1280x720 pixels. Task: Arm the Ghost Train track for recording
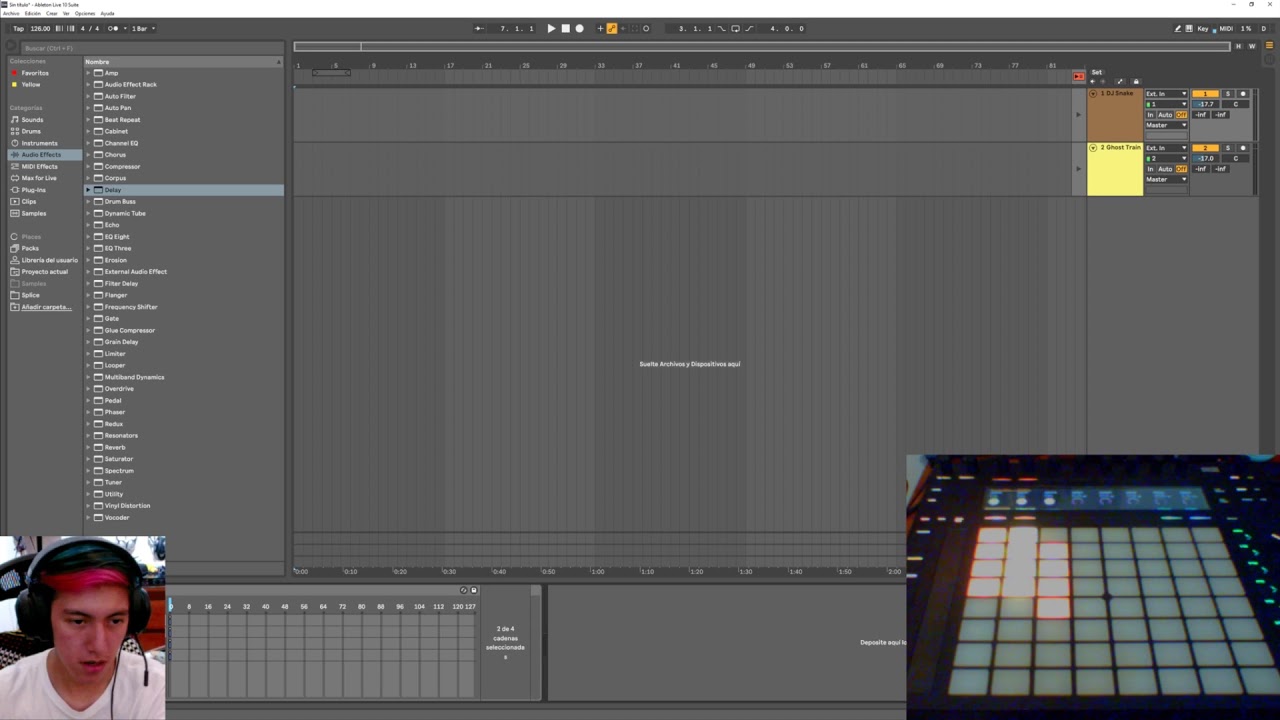tap(1243, 148)
